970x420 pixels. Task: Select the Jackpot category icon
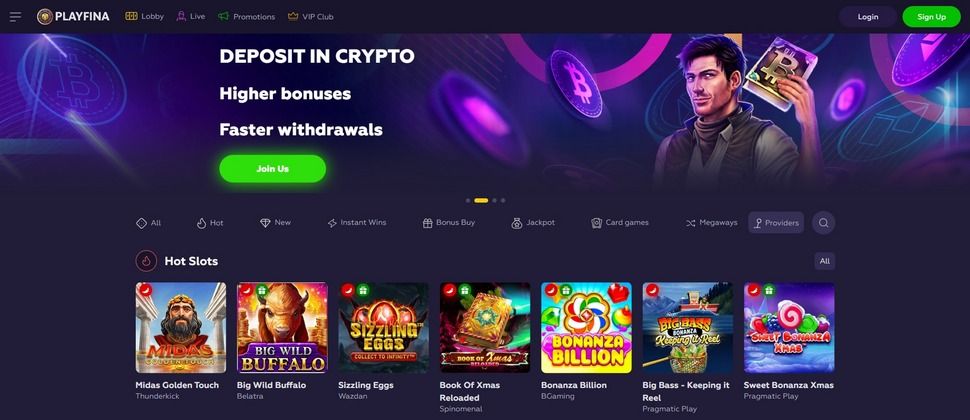pos(517,223)
